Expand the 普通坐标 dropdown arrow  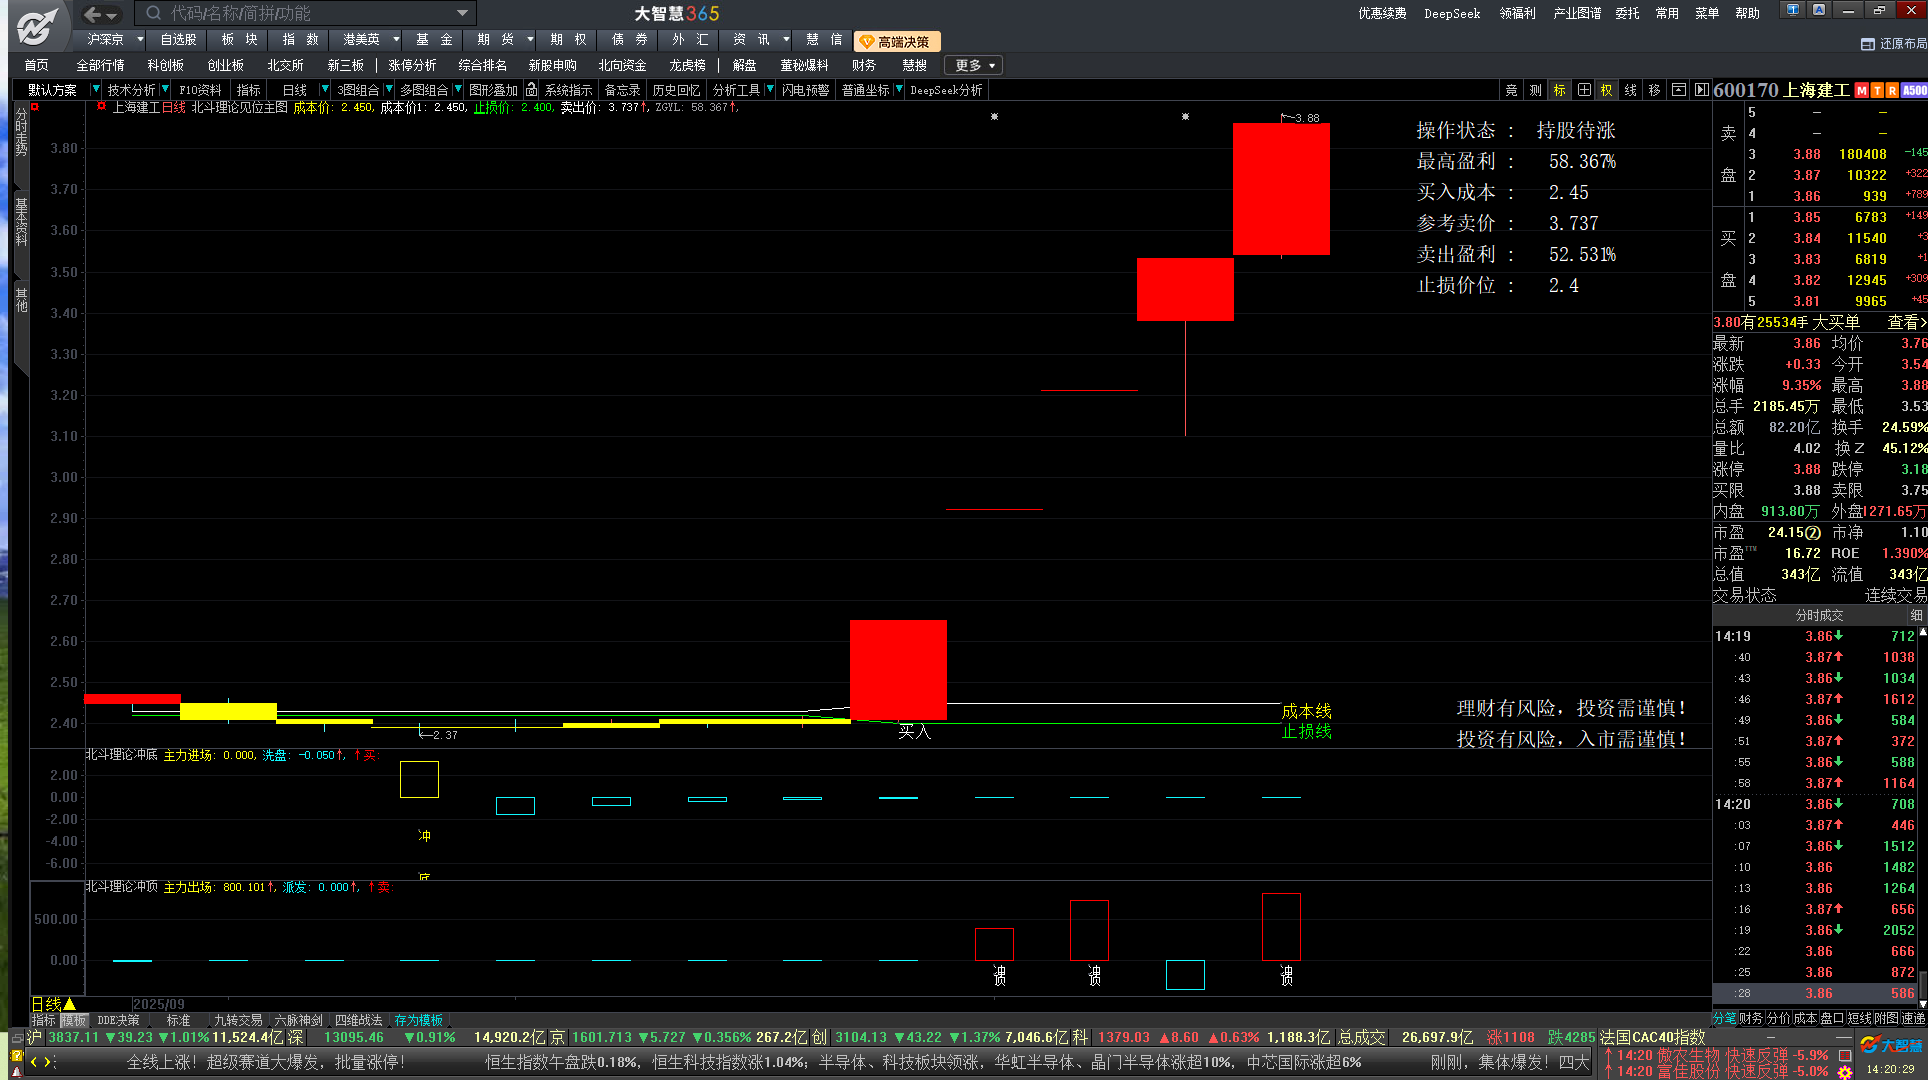898,90
